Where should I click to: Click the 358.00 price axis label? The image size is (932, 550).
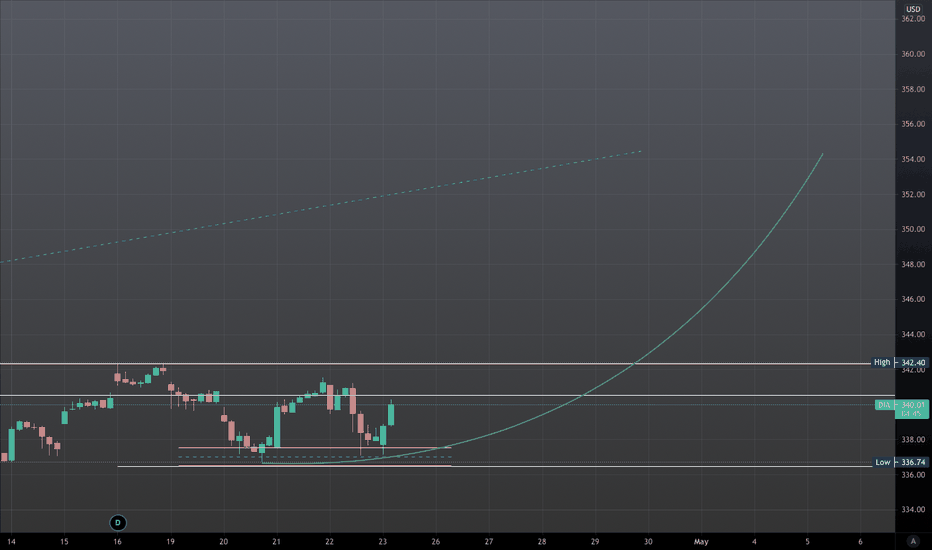(913, 89)
